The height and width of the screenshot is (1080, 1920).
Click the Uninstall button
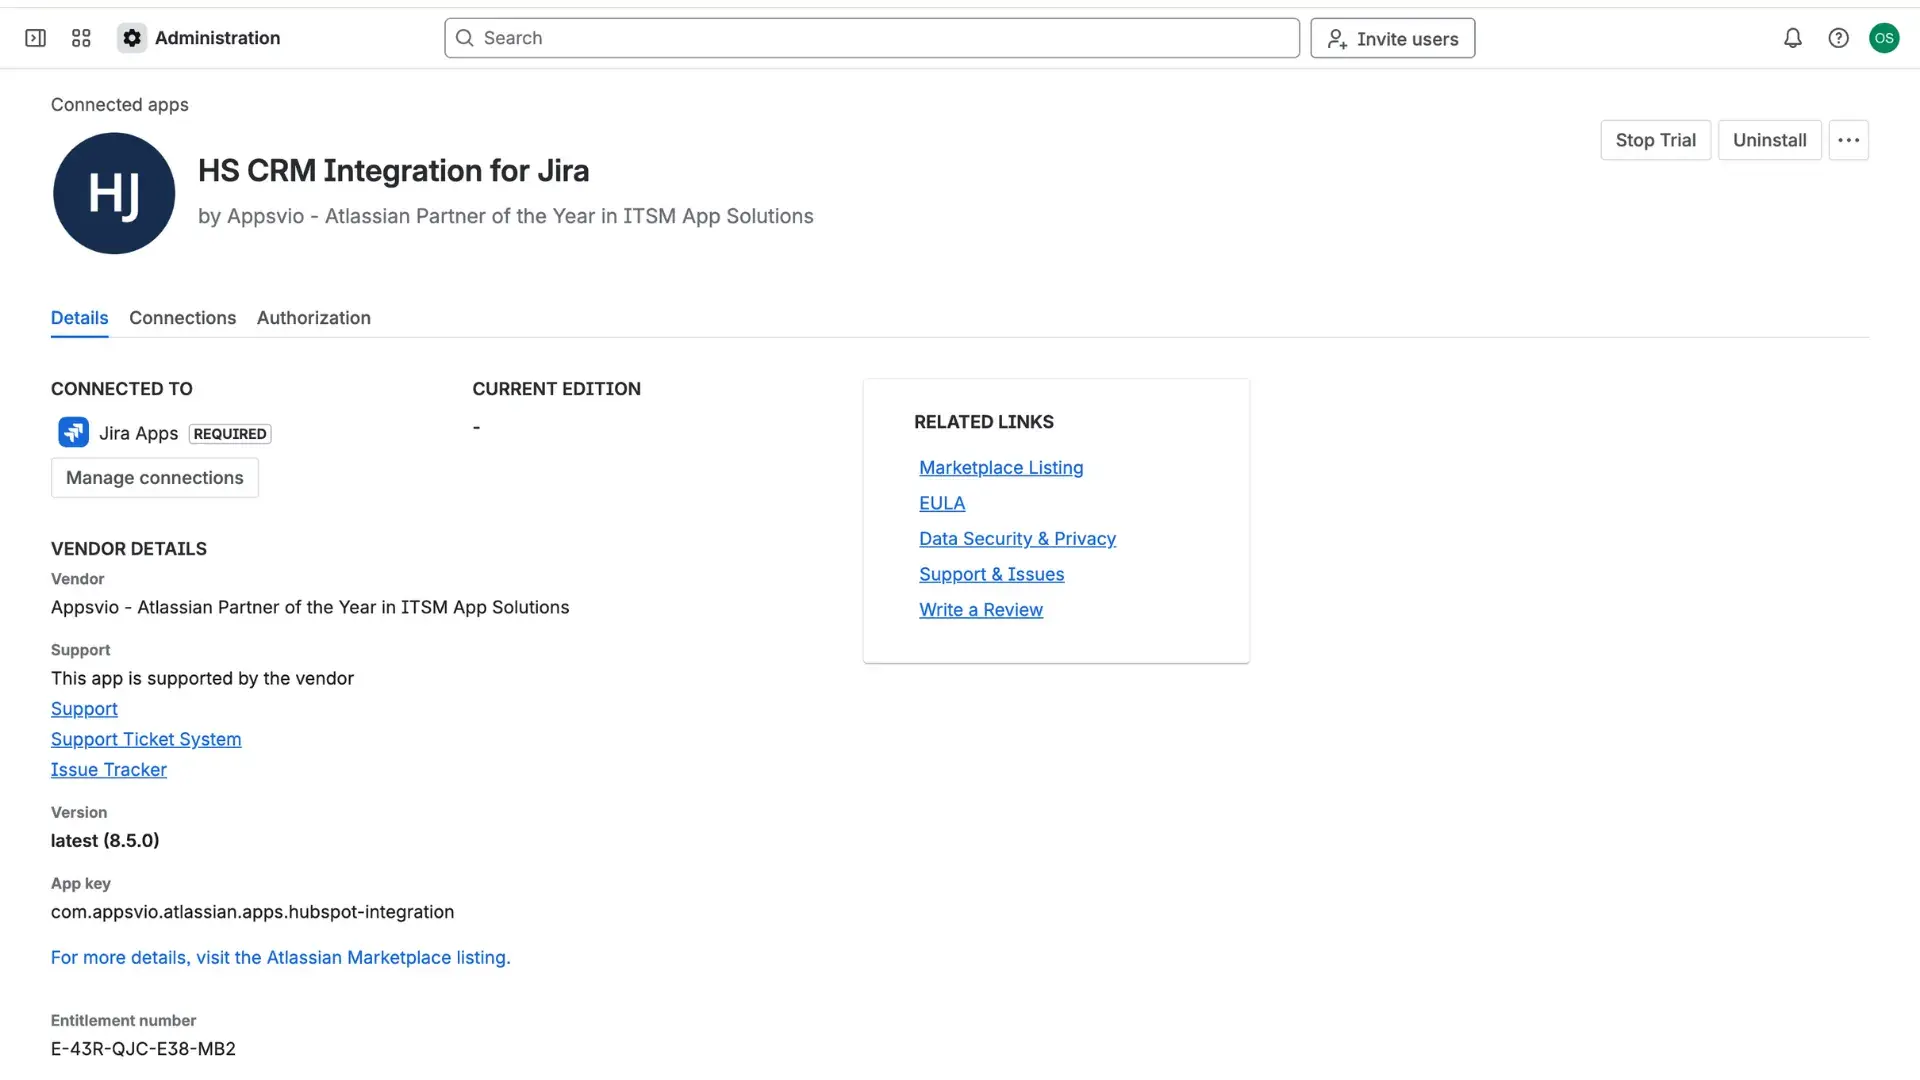[x=1769, y=140]
